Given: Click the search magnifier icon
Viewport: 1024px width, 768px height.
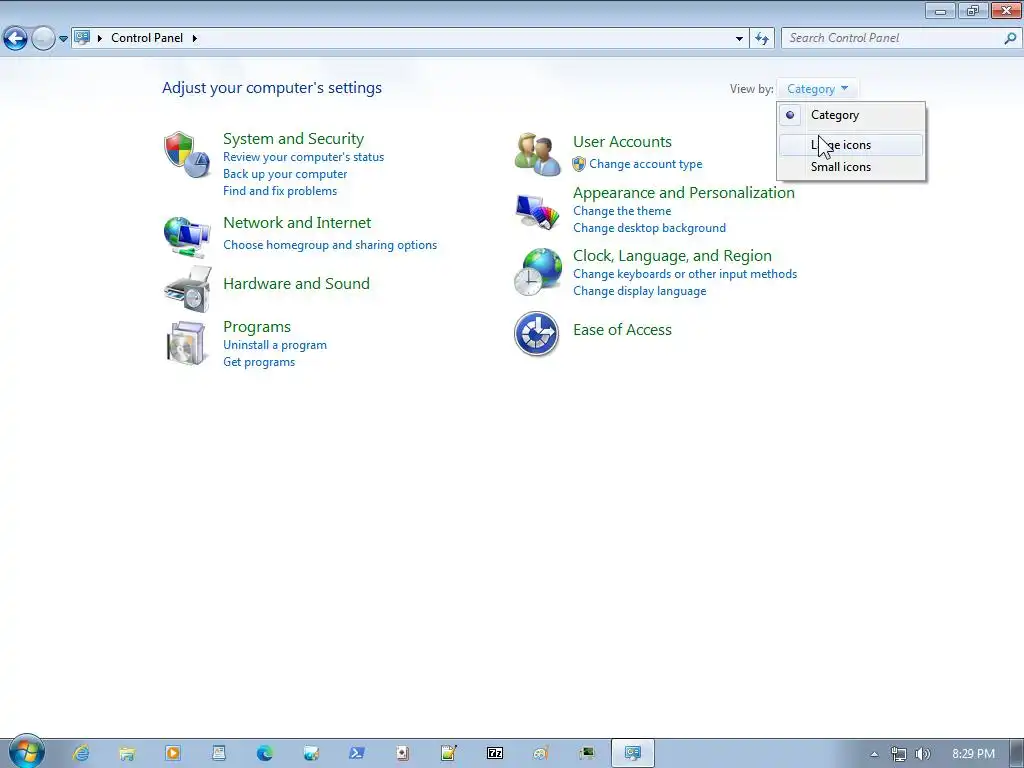Looking at the screenshot, I should pyautogui.click(x=1010, y=39).
